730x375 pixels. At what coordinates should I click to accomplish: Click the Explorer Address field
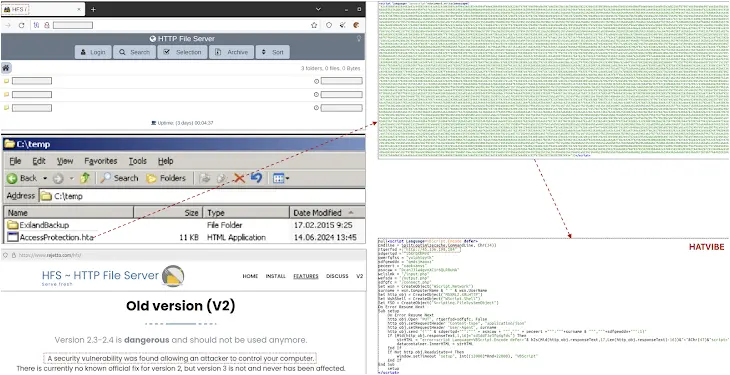point(202,196)
